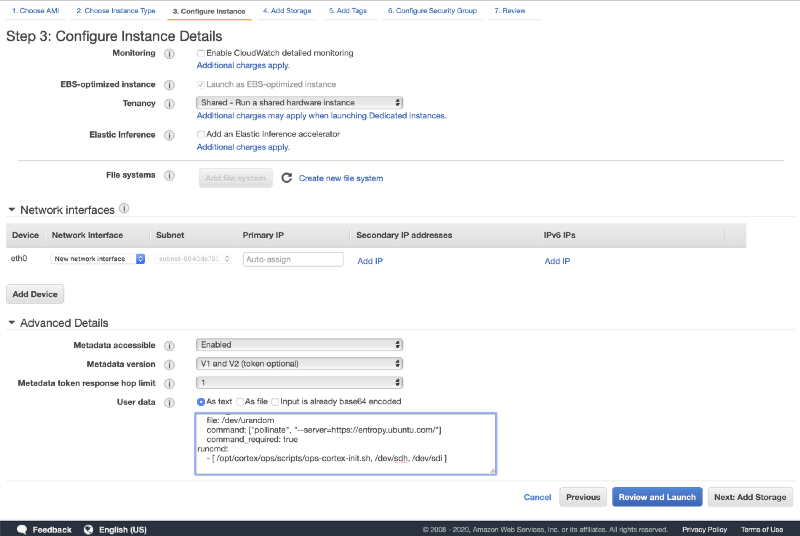
Task: Click the Feedback label in the footer
Action: click(x=52, y=530)
